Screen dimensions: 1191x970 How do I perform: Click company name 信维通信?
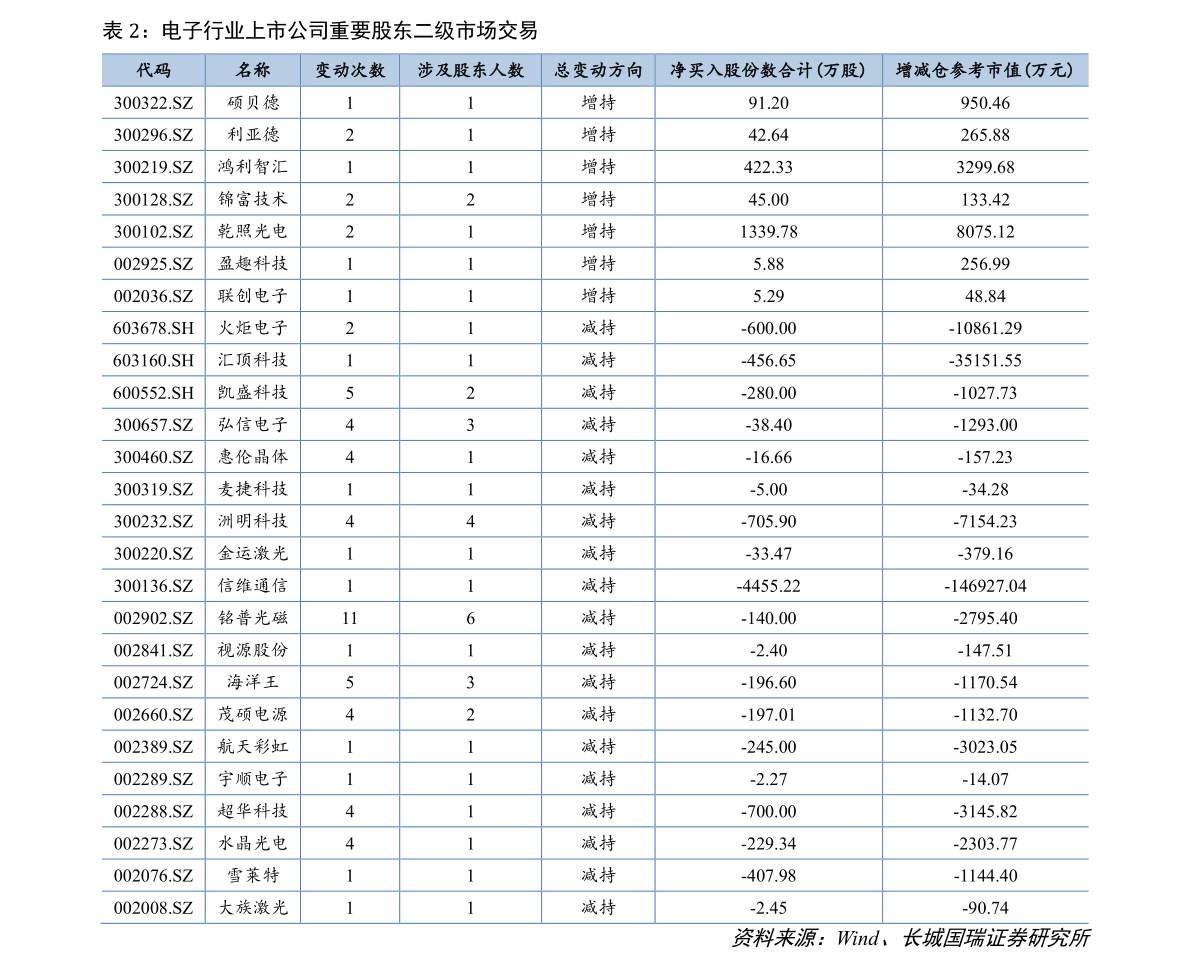[x=253, y=585]
